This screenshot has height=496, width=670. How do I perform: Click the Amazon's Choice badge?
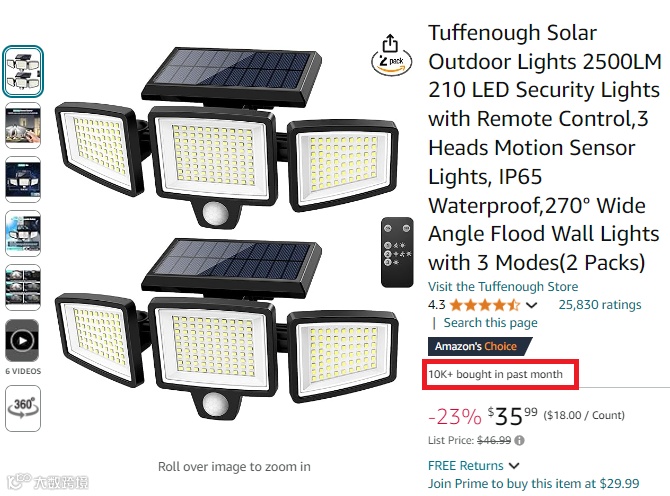475,346
